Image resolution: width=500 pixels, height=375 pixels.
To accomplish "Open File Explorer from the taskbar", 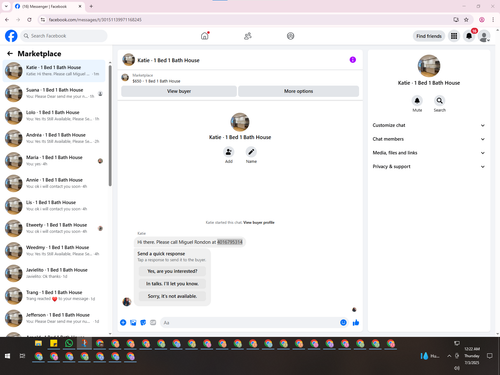I will click(38, 343).
